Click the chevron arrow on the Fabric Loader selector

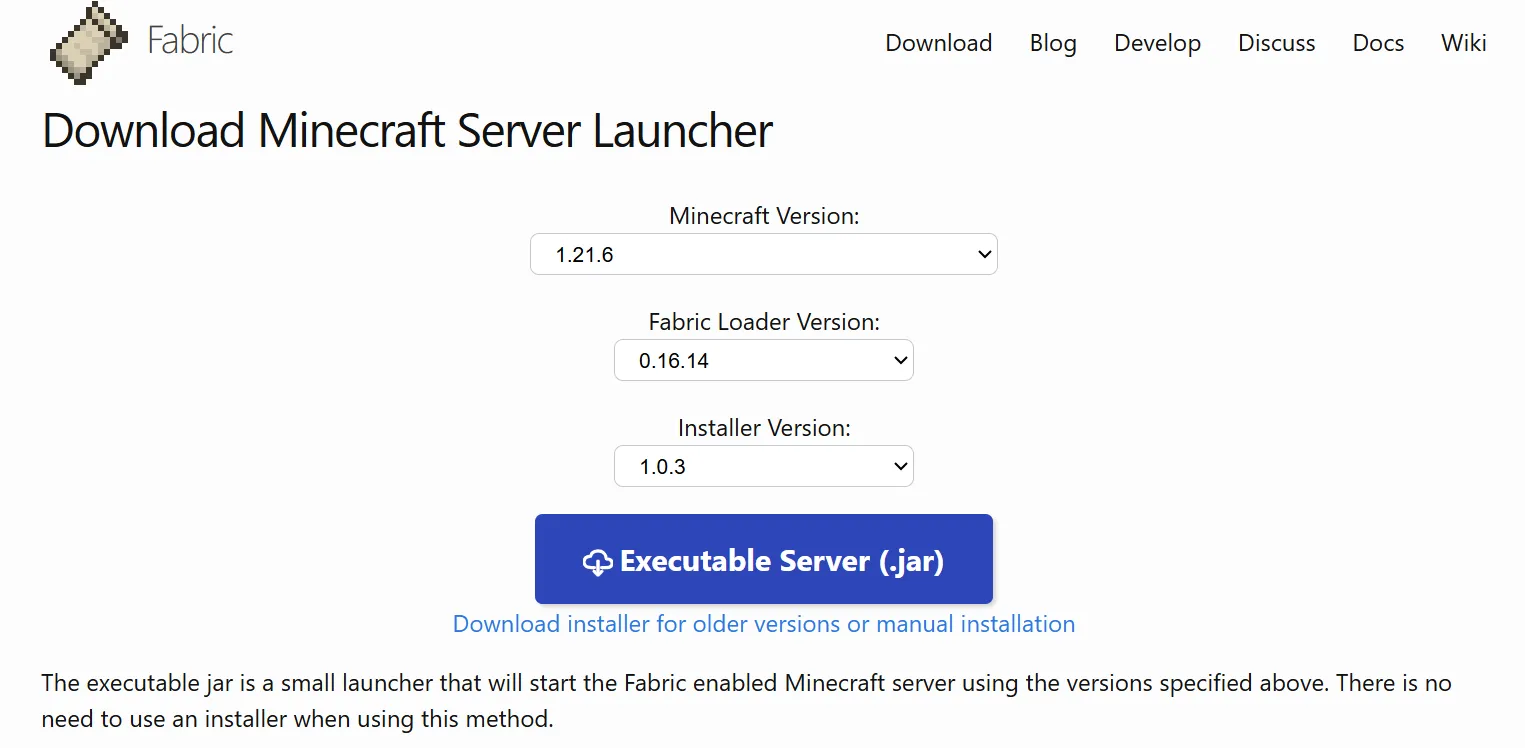point(898,360)
